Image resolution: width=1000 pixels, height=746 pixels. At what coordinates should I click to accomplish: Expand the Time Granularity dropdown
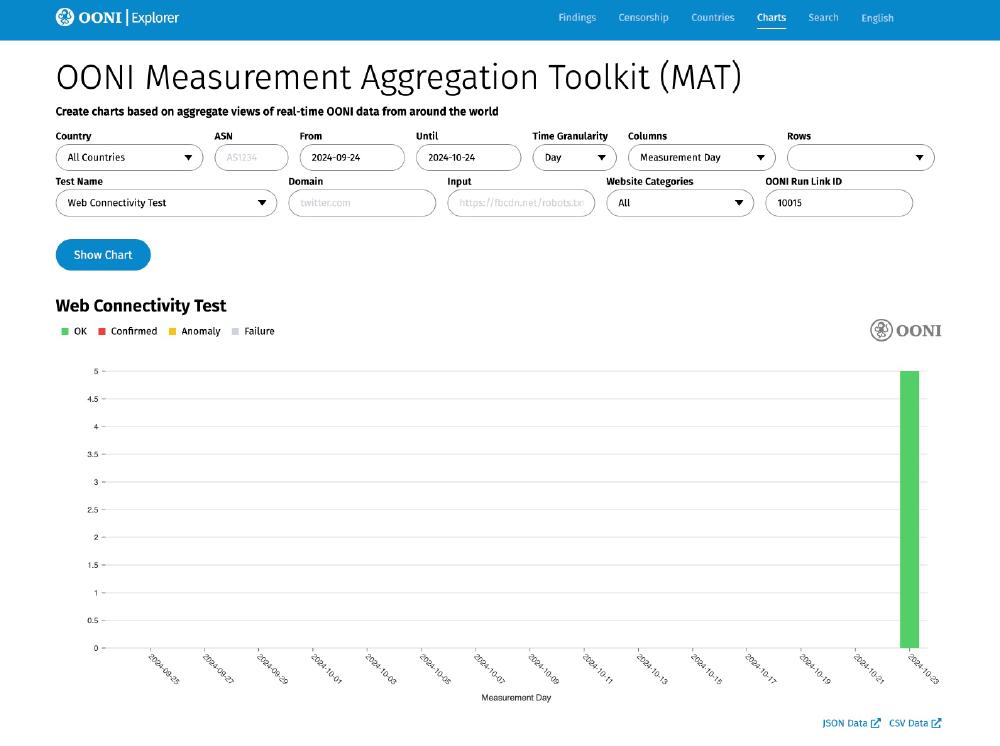[575, 157]
